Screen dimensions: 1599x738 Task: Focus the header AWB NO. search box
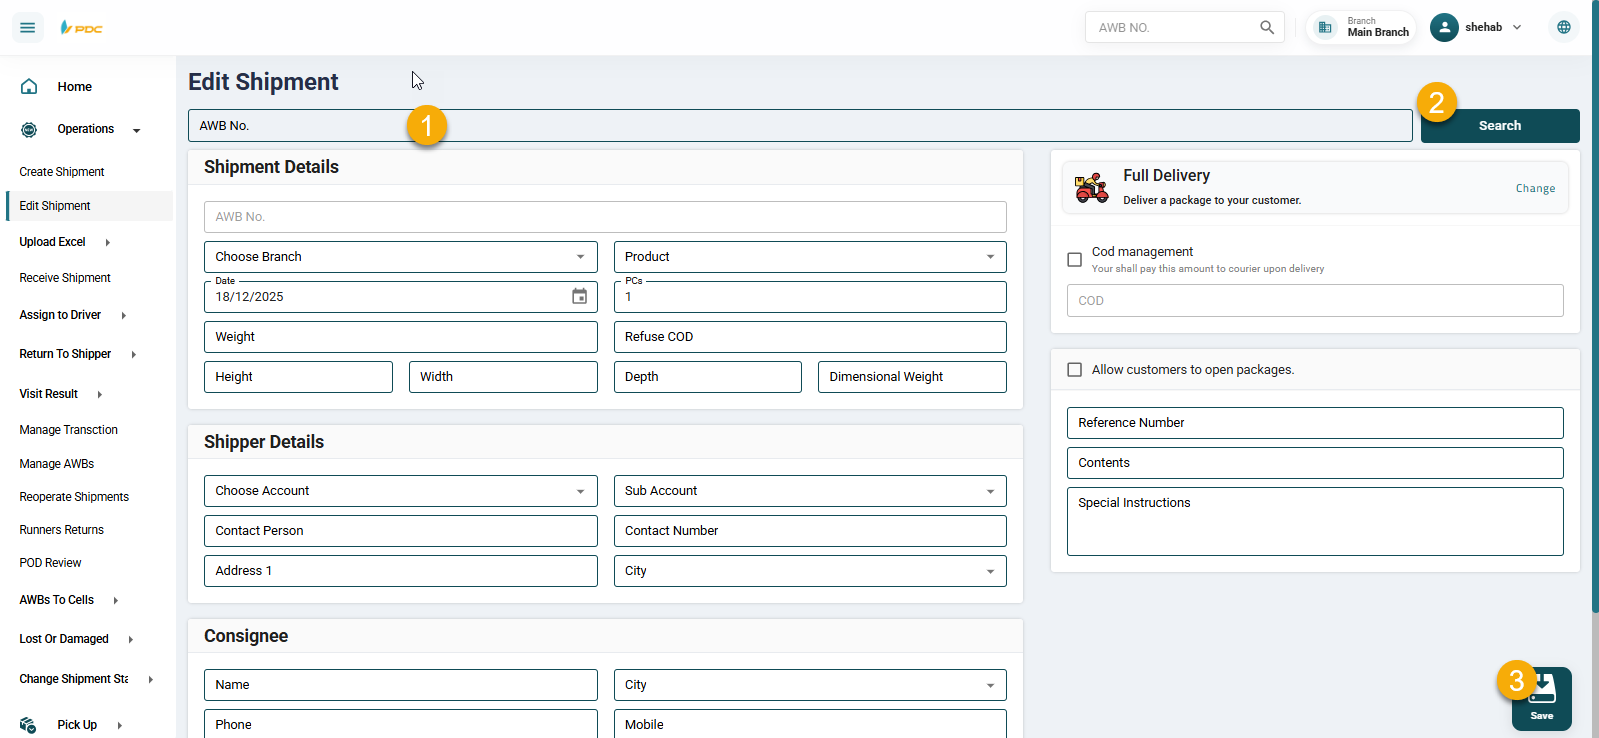[1175, 27]
